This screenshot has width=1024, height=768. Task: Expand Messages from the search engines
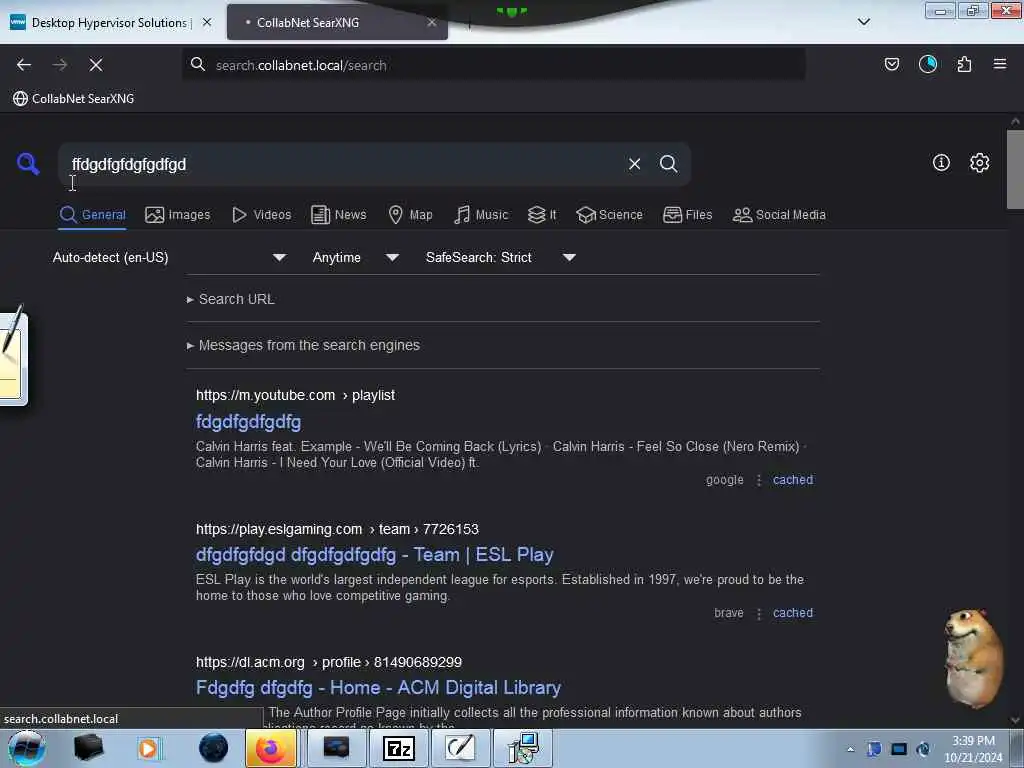click(303, 345)
